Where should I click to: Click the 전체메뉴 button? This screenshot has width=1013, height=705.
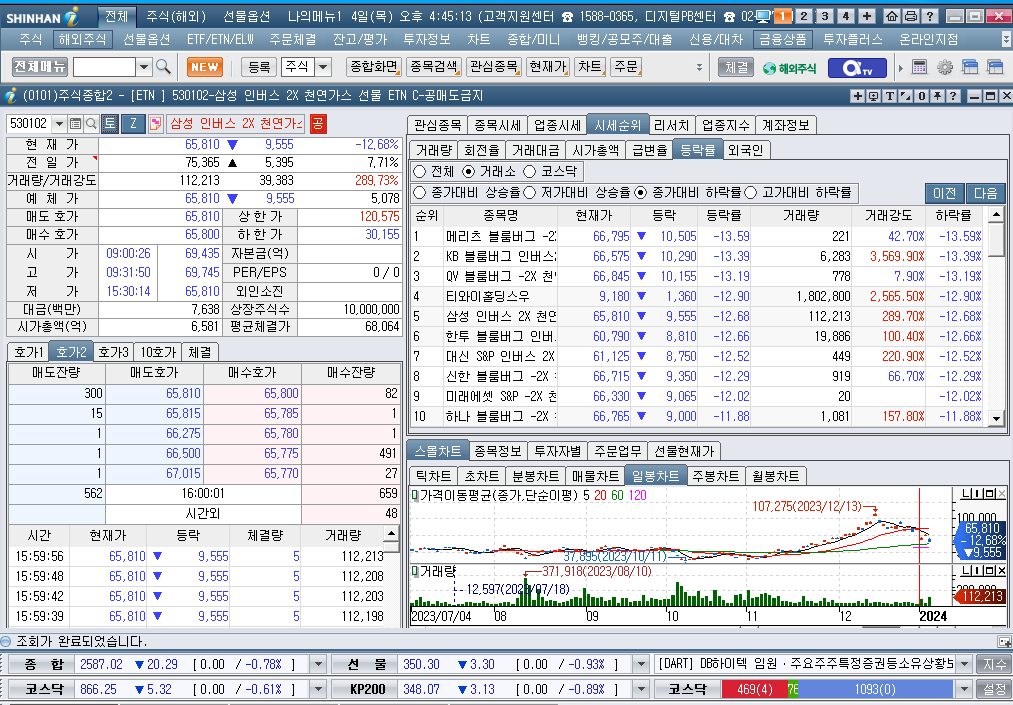point(40,67)
